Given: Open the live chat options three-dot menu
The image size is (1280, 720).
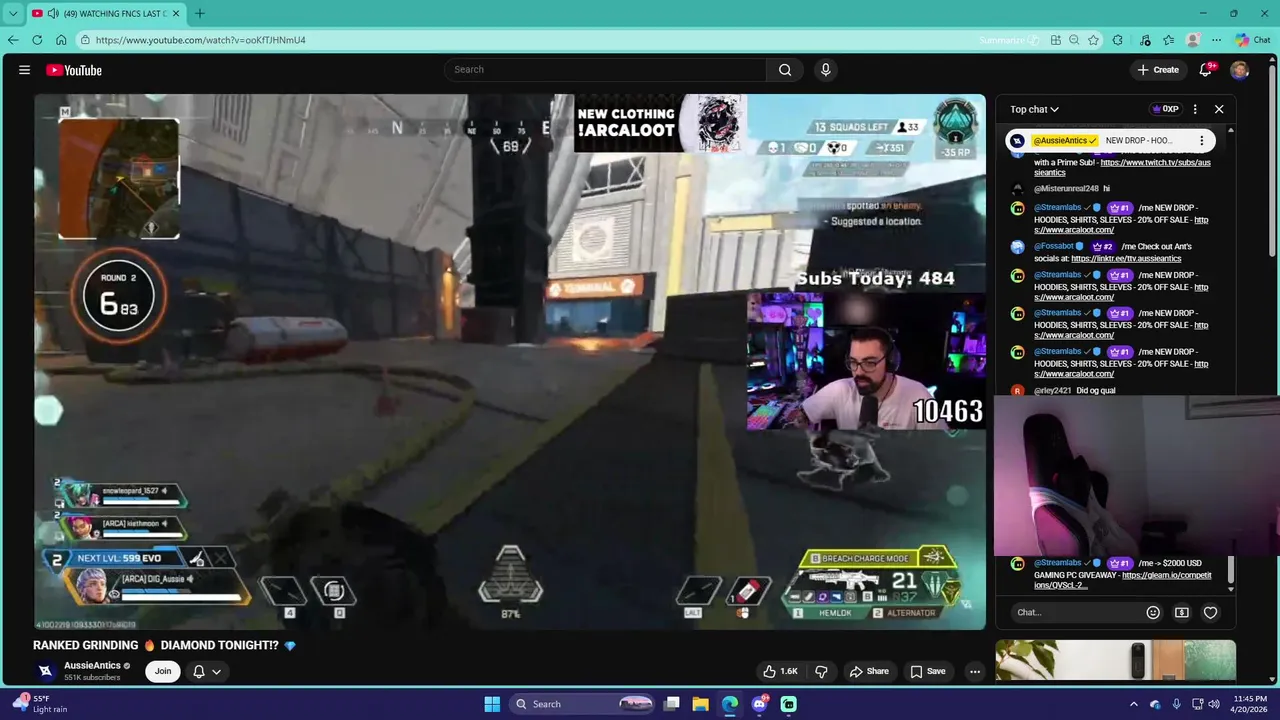Looking at the screenshot, I should tap(1195, 109).
